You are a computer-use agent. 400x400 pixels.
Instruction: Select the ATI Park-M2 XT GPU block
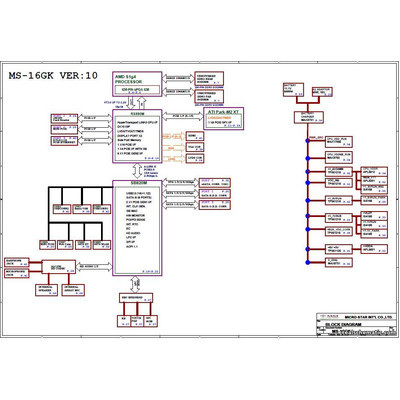click(x=224, y=119)
